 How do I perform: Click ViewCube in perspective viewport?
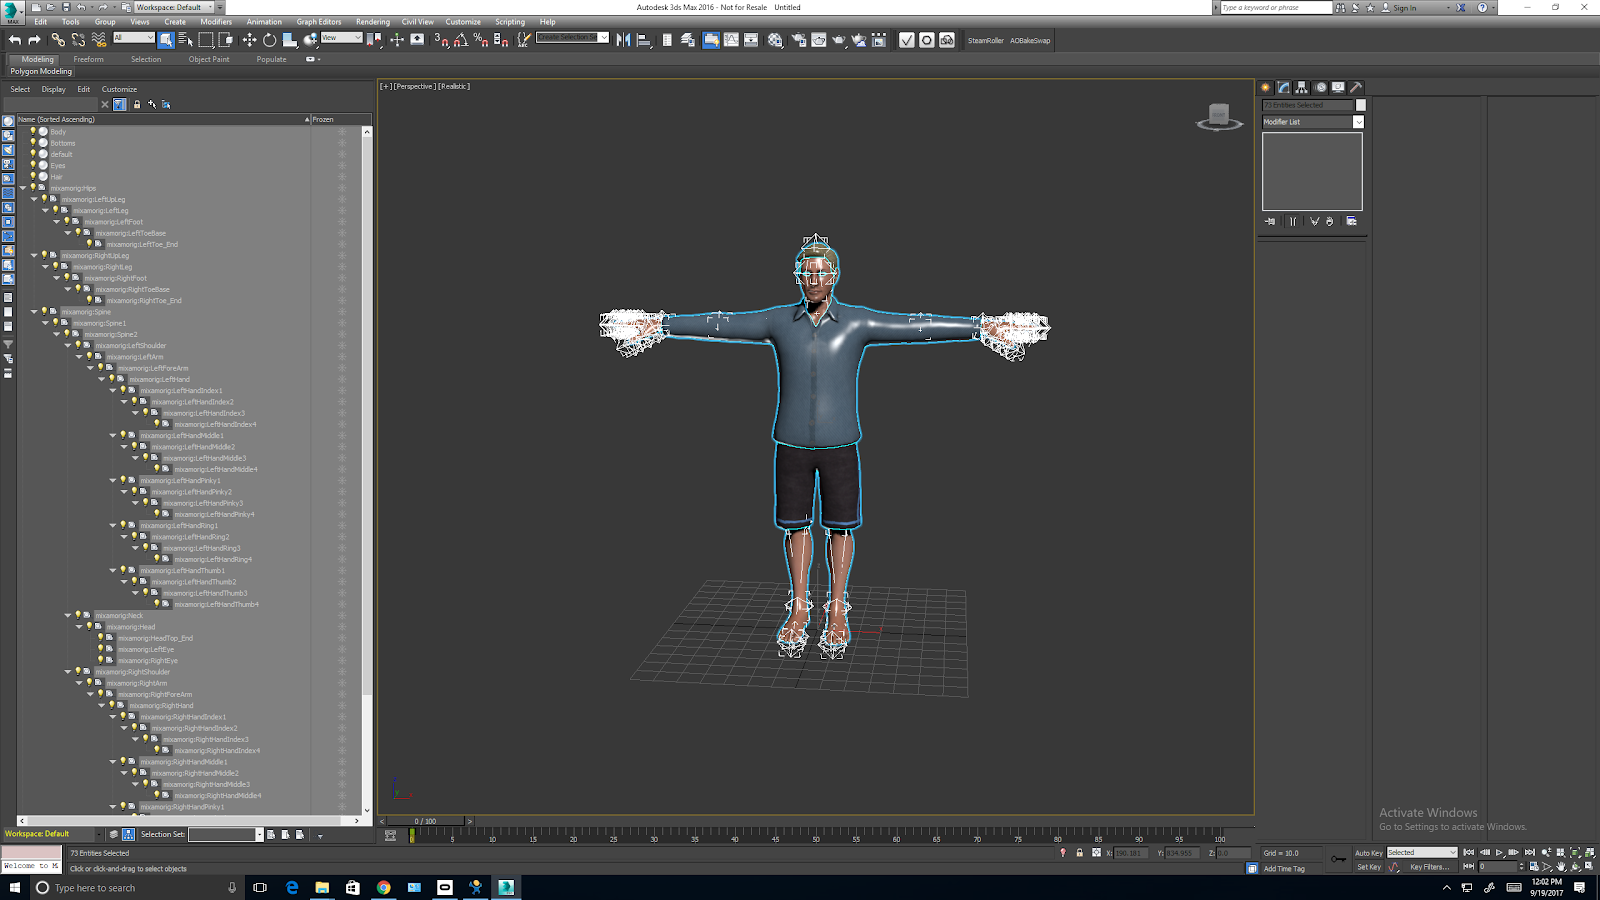[1218, 116]
